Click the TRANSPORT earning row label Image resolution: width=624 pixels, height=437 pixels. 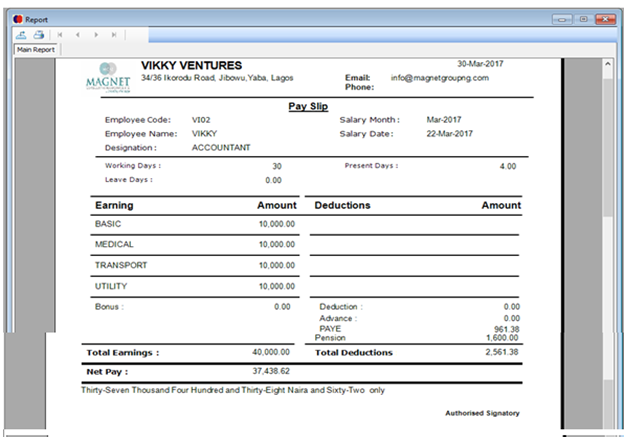121,265
